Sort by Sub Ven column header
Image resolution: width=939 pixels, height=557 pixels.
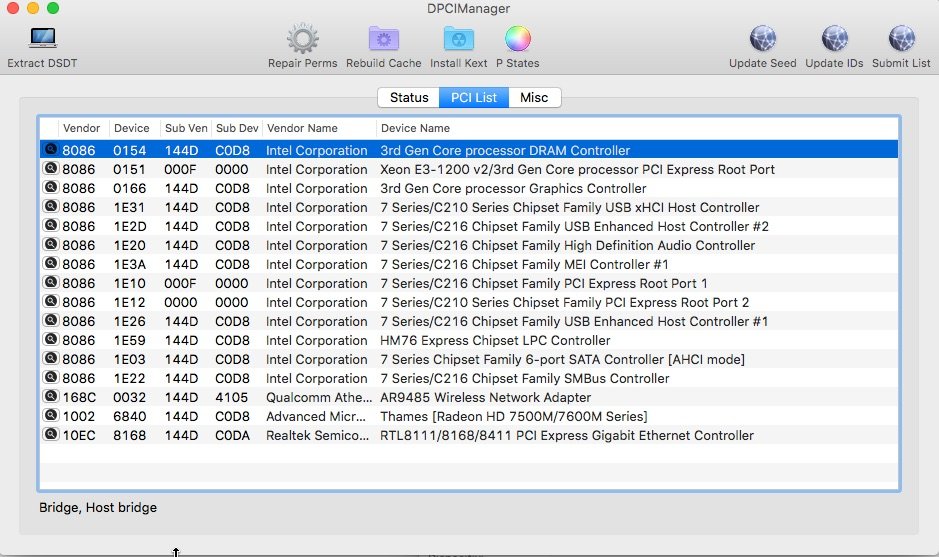tap(186, 128)
